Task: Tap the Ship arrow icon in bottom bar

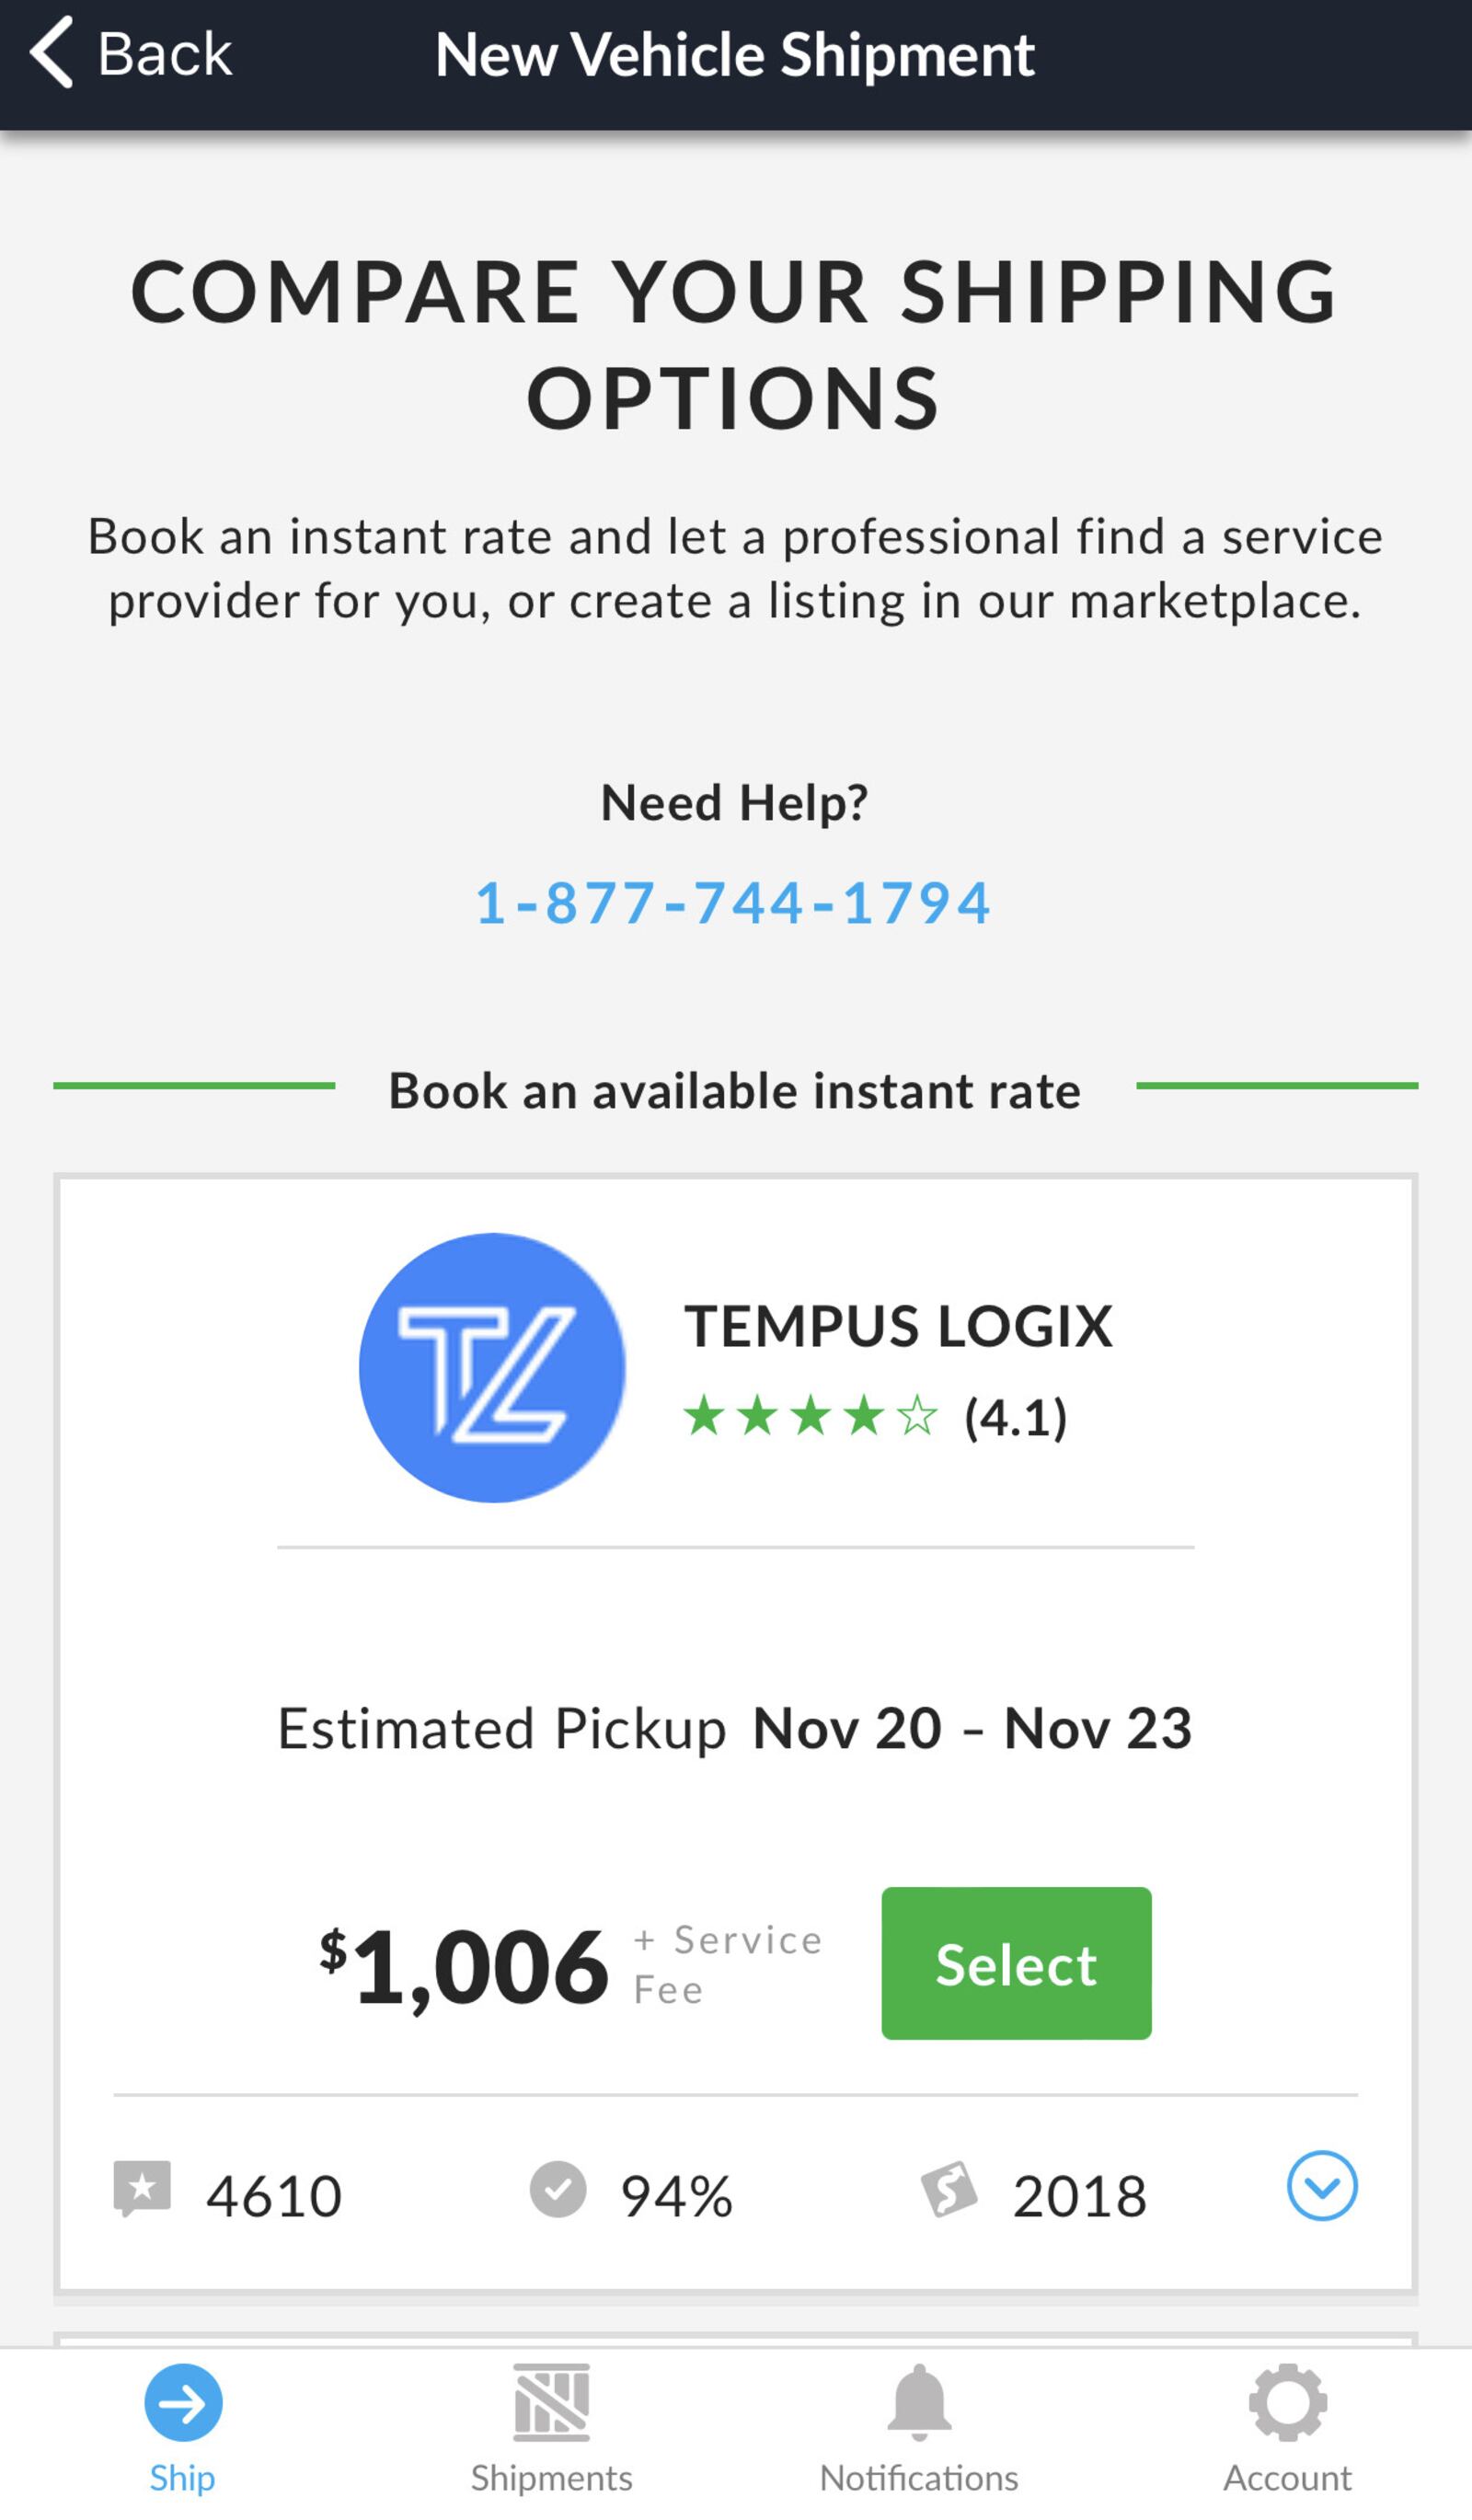Action: [183, 2402]
